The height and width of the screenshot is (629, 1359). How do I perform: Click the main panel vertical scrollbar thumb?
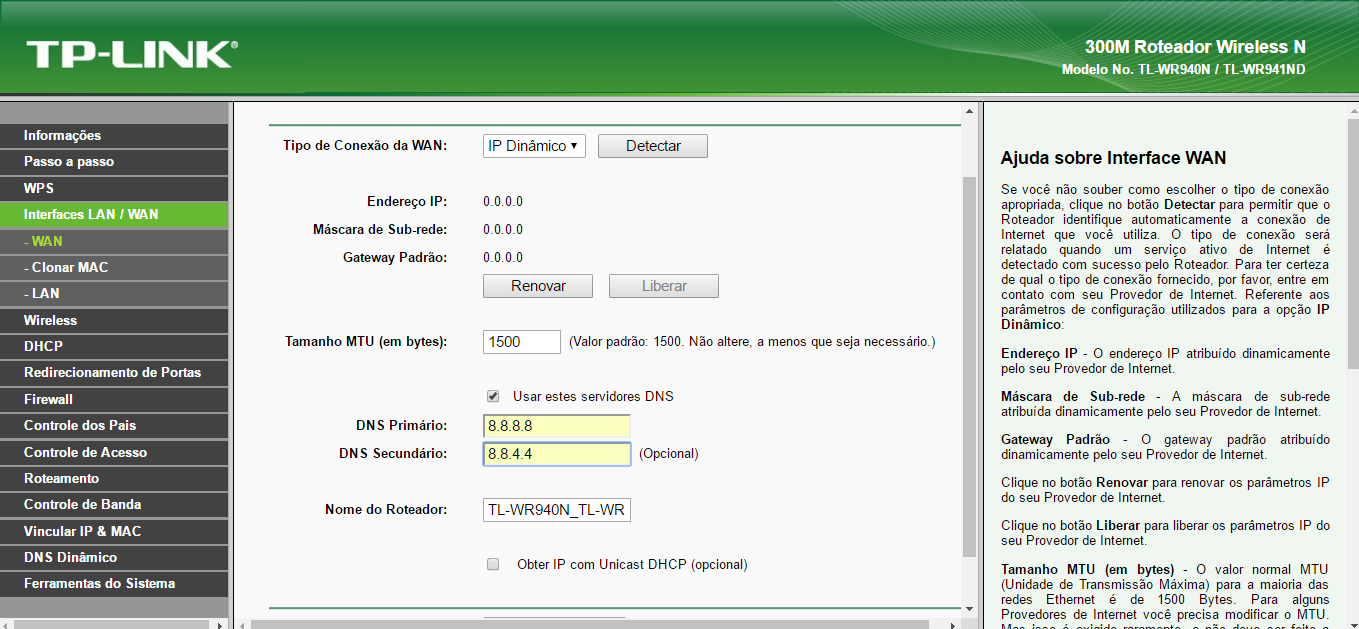(x=968, y=367)
